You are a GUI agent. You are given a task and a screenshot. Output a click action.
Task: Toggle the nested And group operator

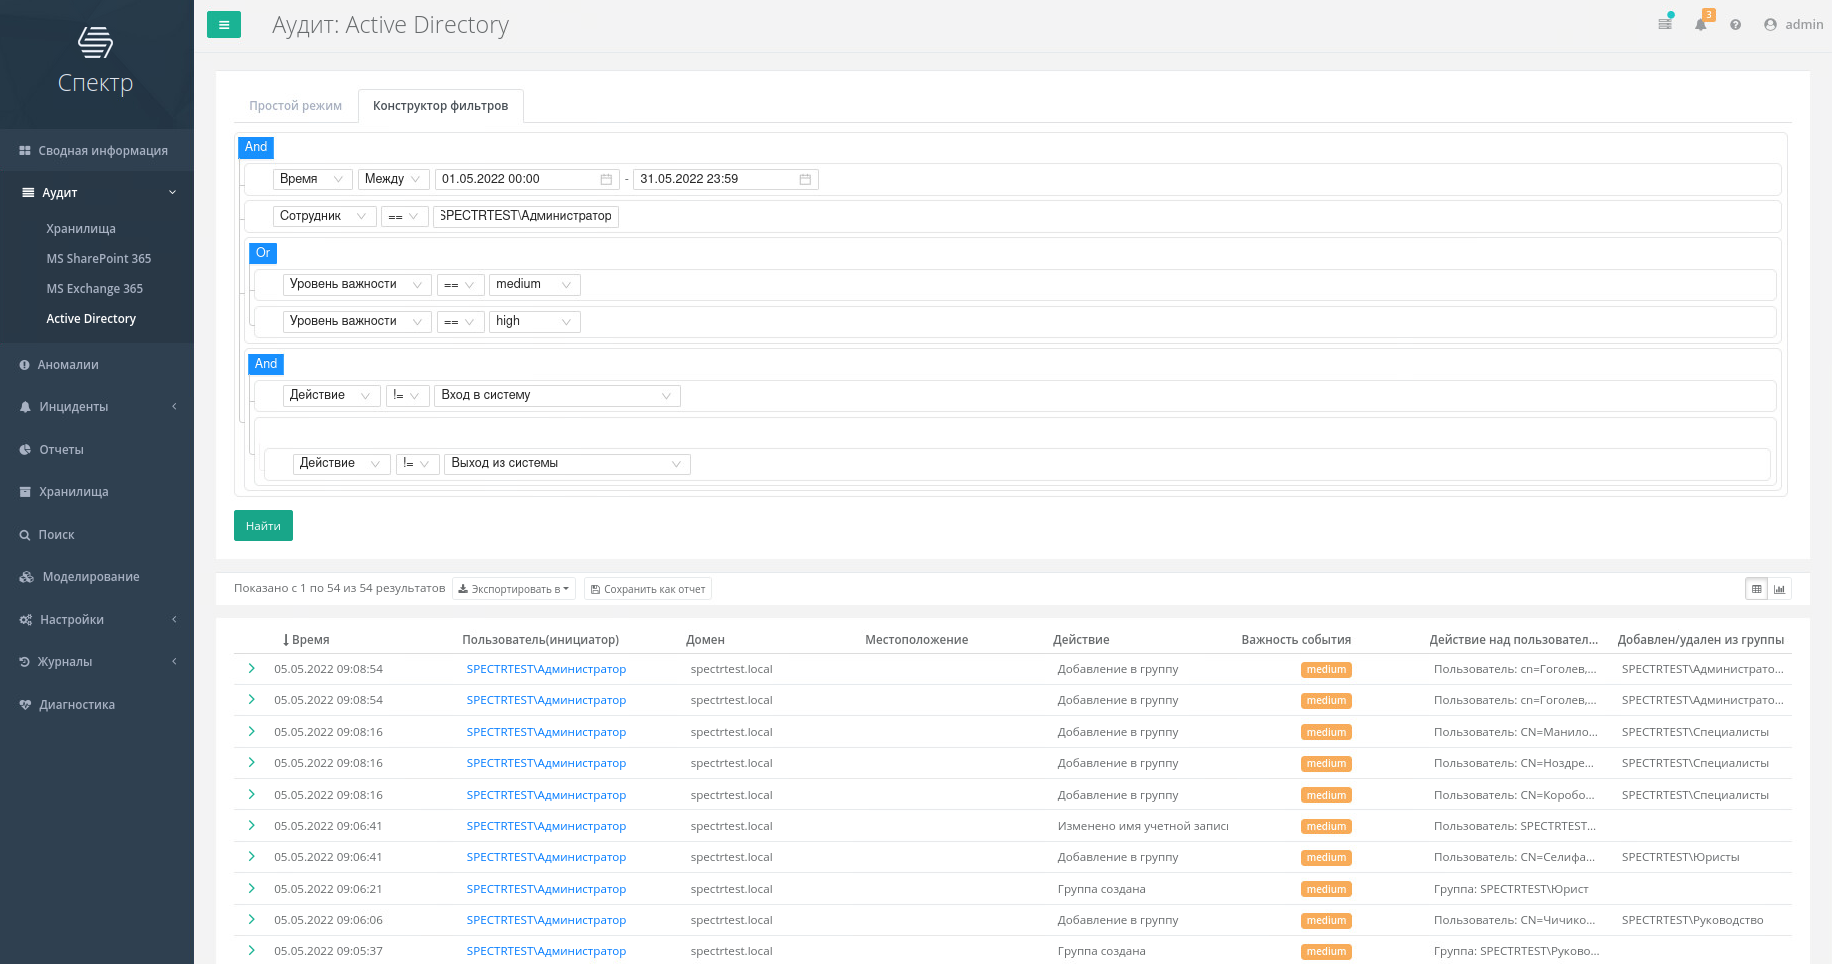[x=266, y=364]
